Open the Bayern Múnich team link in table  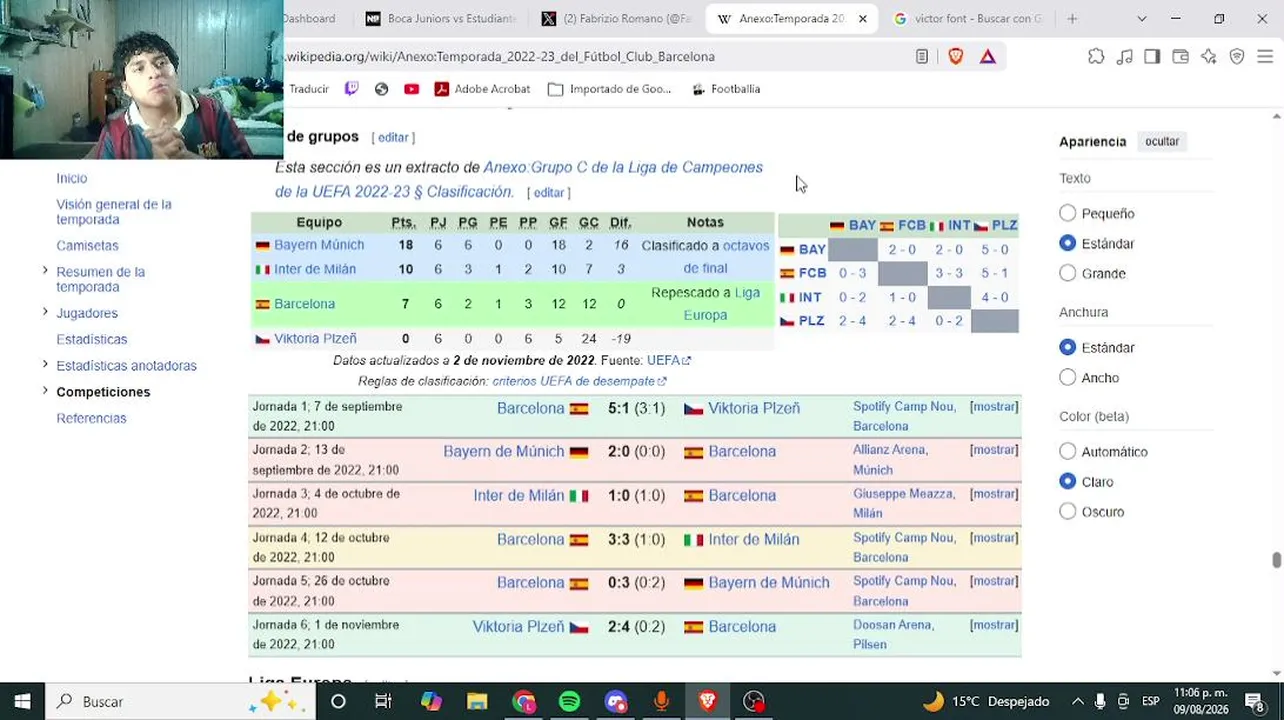(x=319, y=245)
